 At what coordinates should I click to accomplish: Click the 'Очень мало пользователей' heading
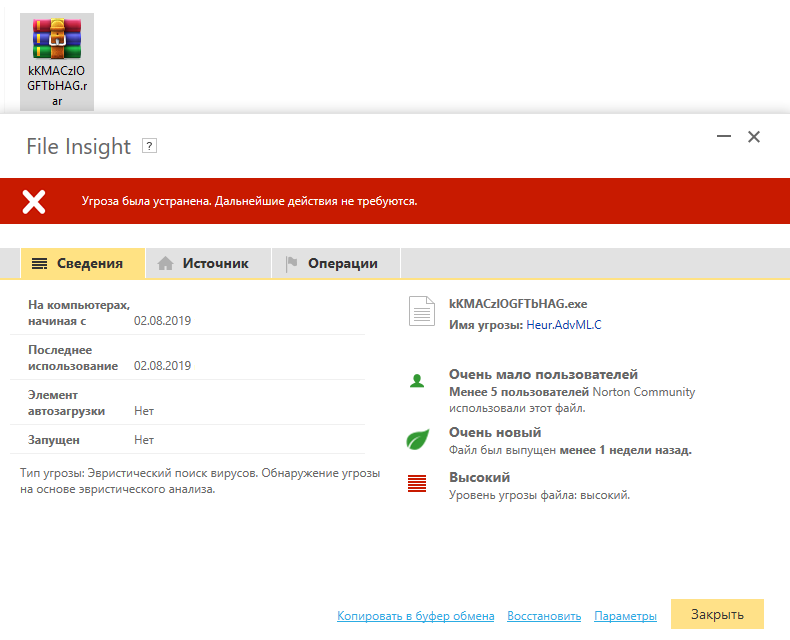543,374
